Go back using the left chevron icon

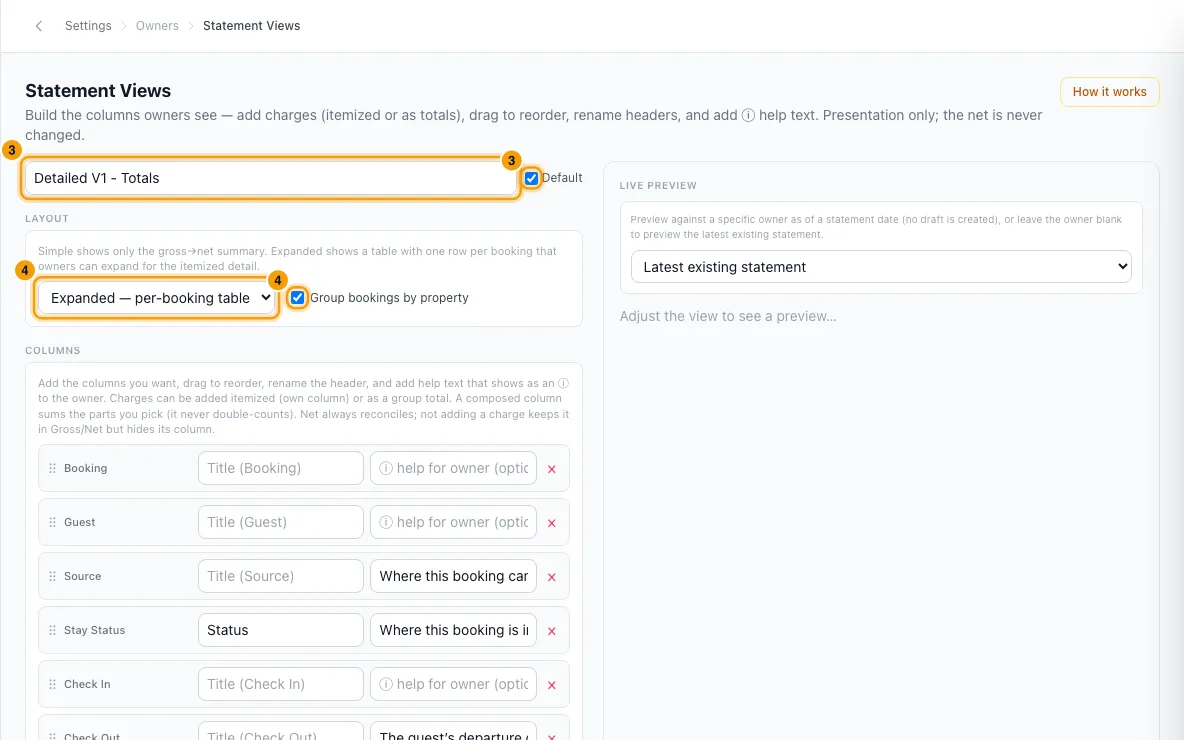click(39, 26)
